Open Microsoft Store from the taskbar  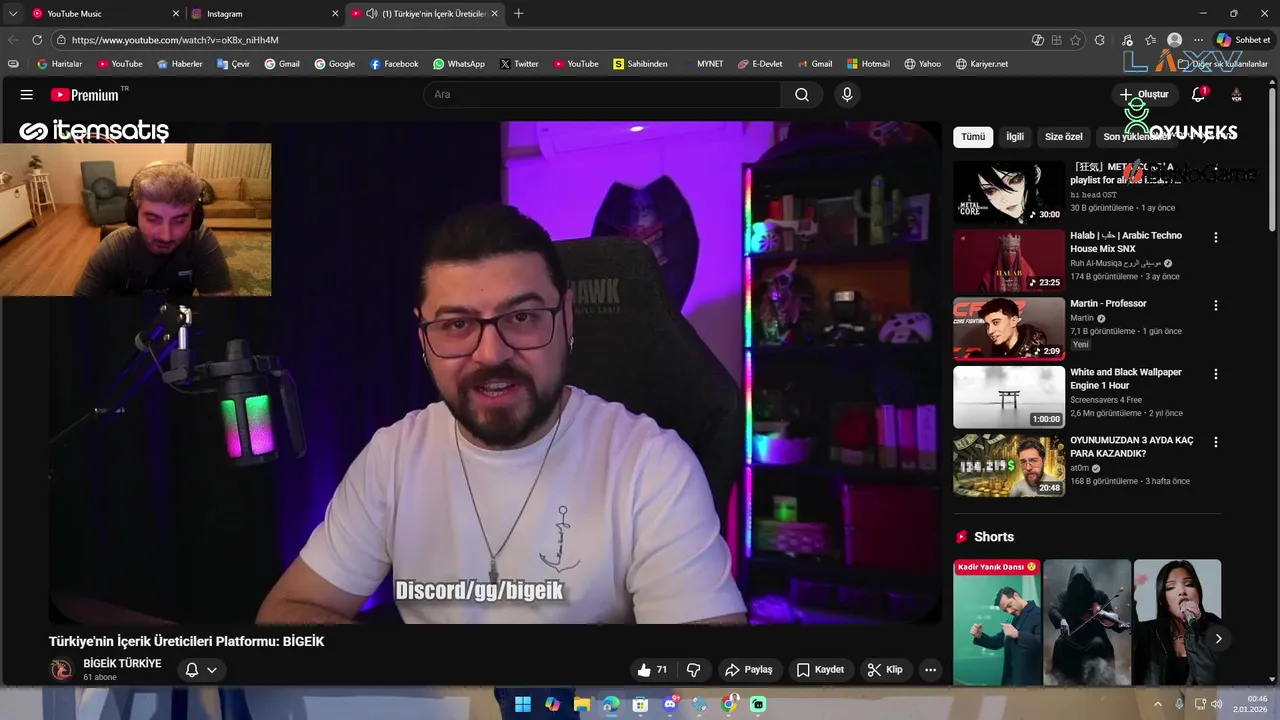640,704
